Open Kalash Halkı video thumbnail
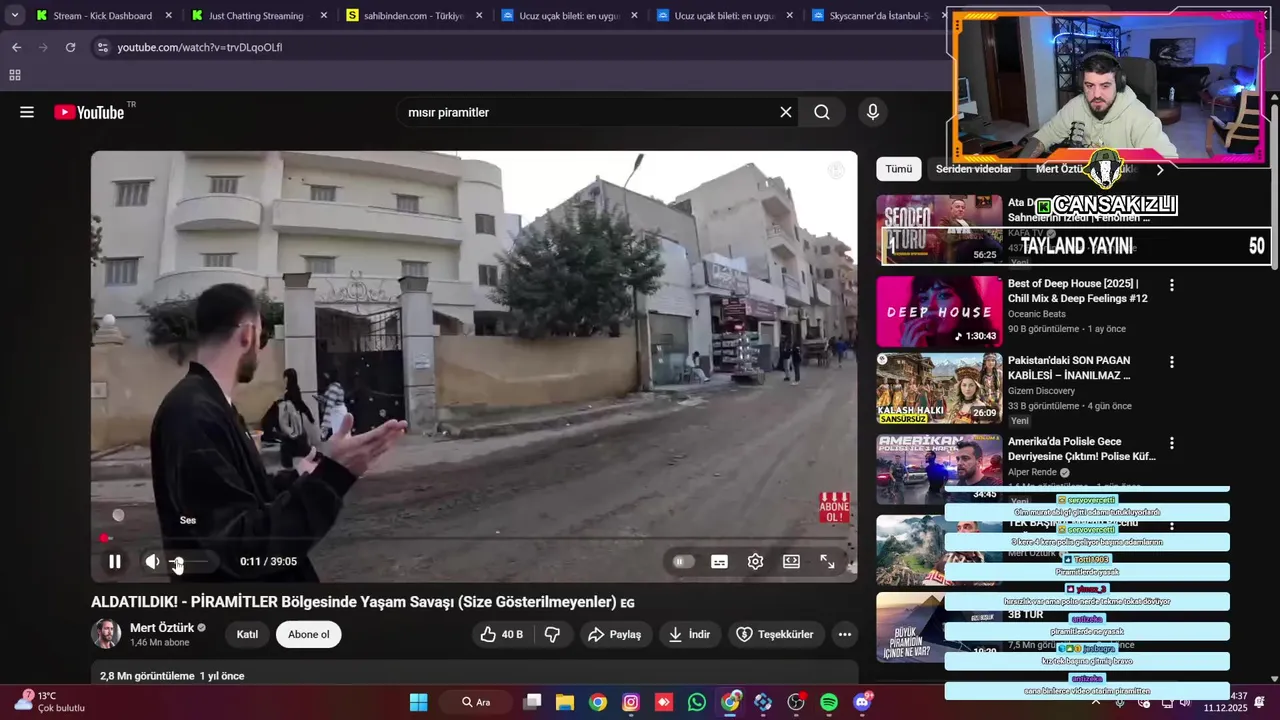Screen dimensions: 1280x720 point(939,388)
